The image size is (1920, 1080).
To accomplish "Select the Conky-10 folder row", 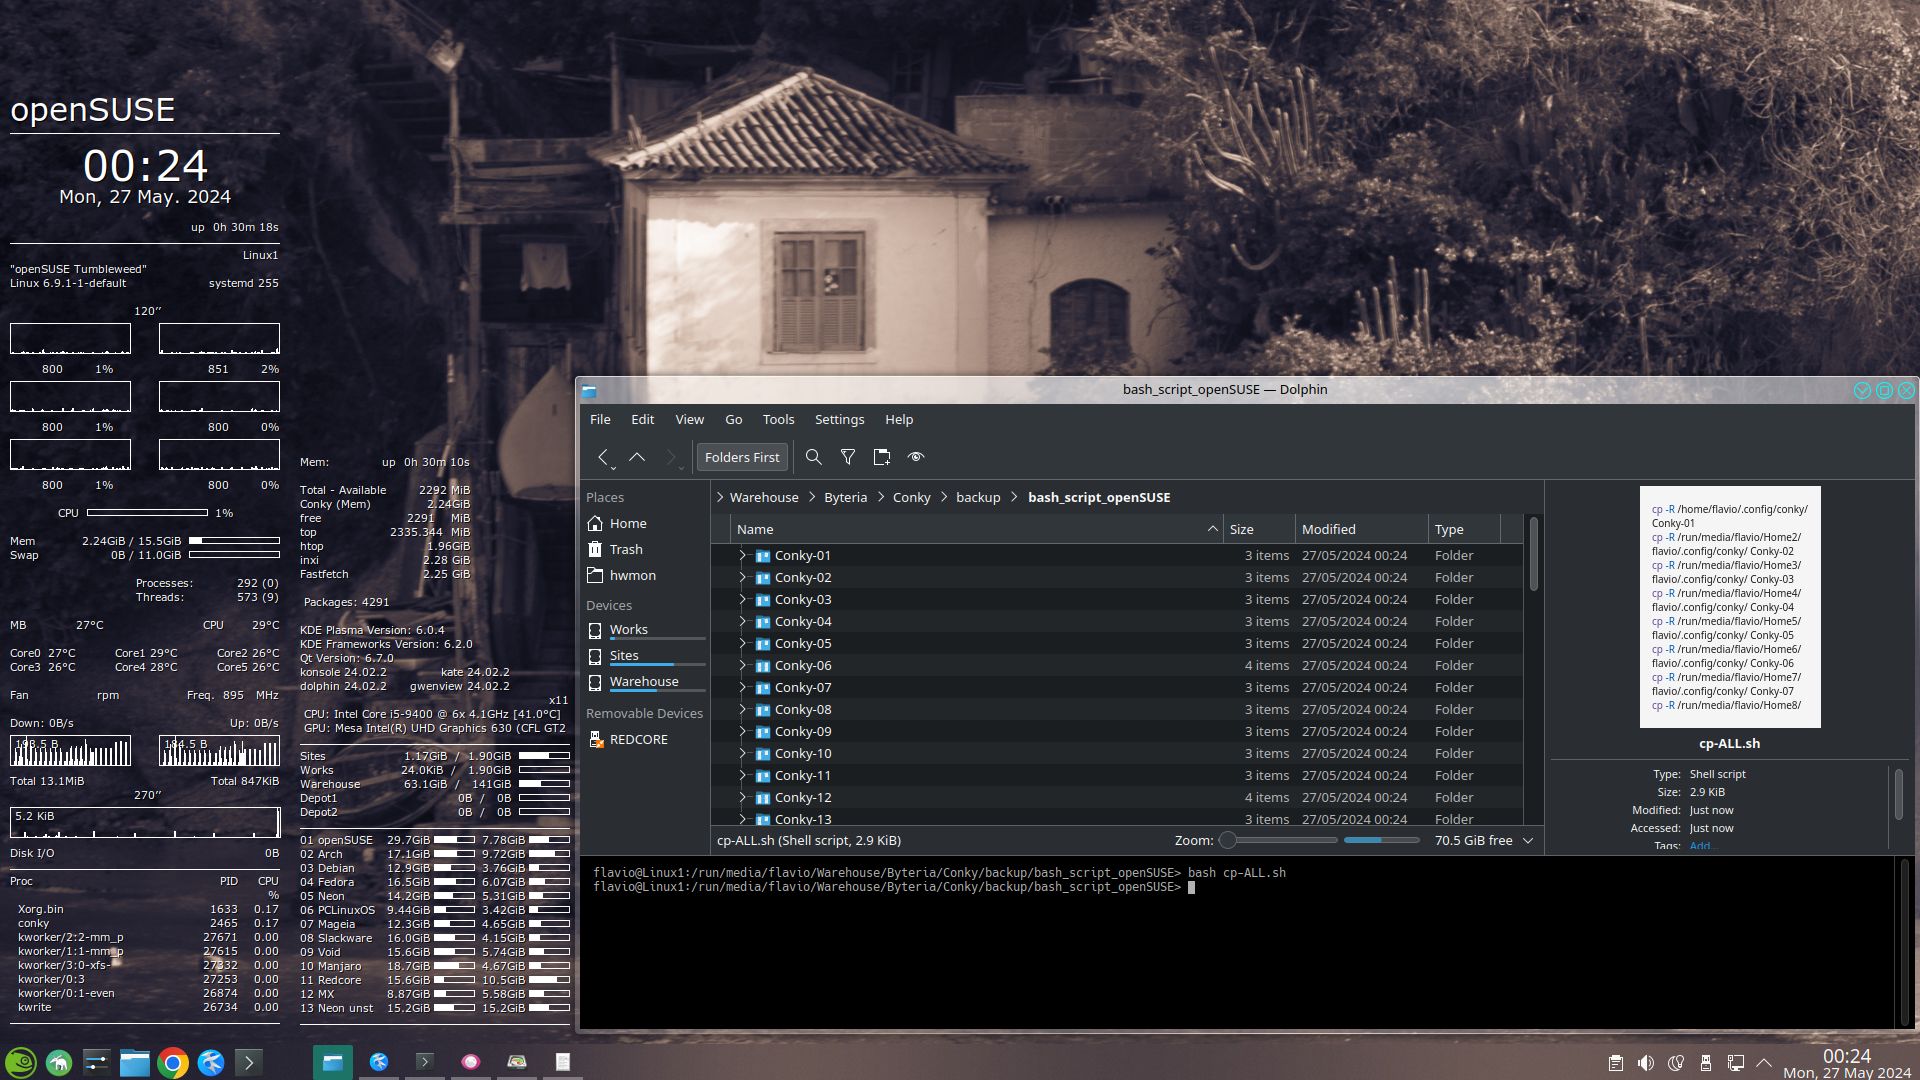I will click(x=1117, y=753).
